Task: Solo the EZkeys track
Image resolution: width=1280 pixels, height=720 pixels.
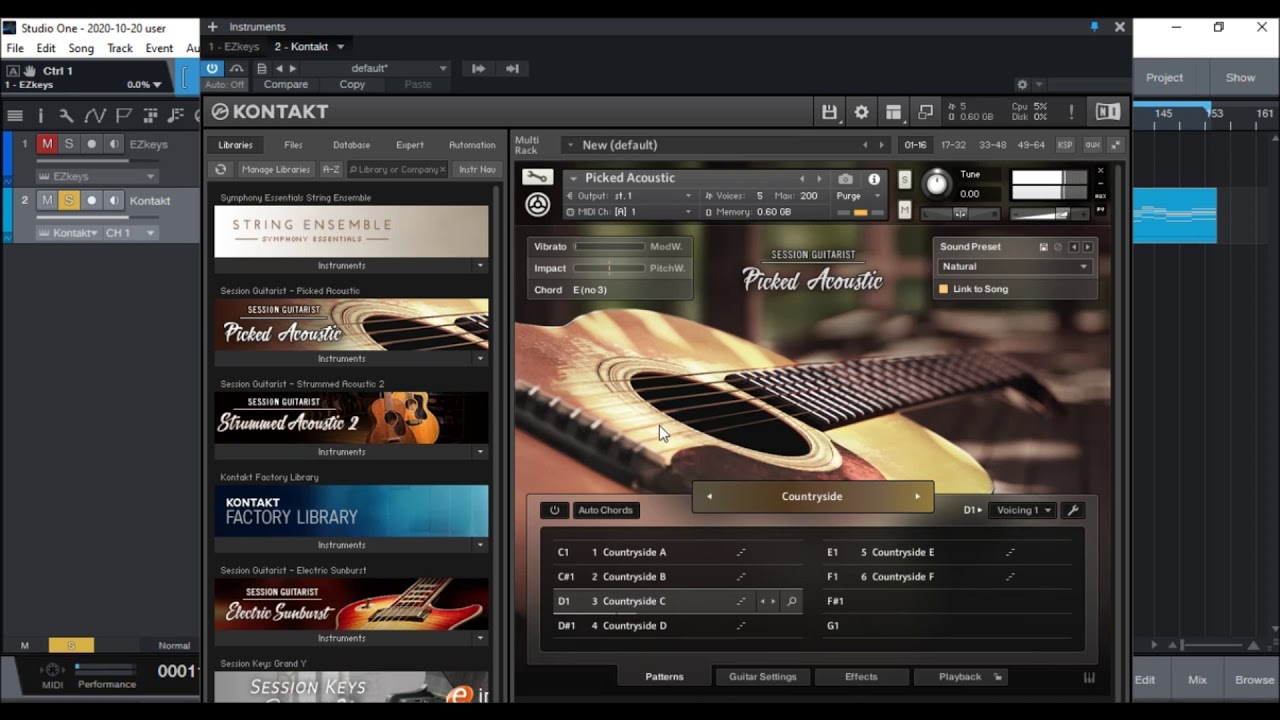Action: [x=69, y=144]
